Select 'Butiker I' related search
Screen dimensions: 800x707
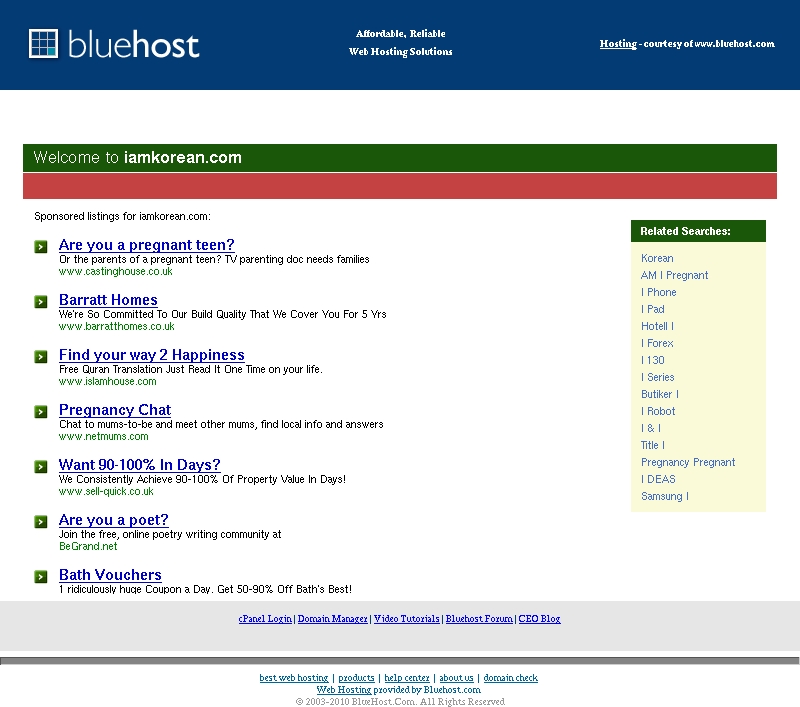click(x=660, y=394)
